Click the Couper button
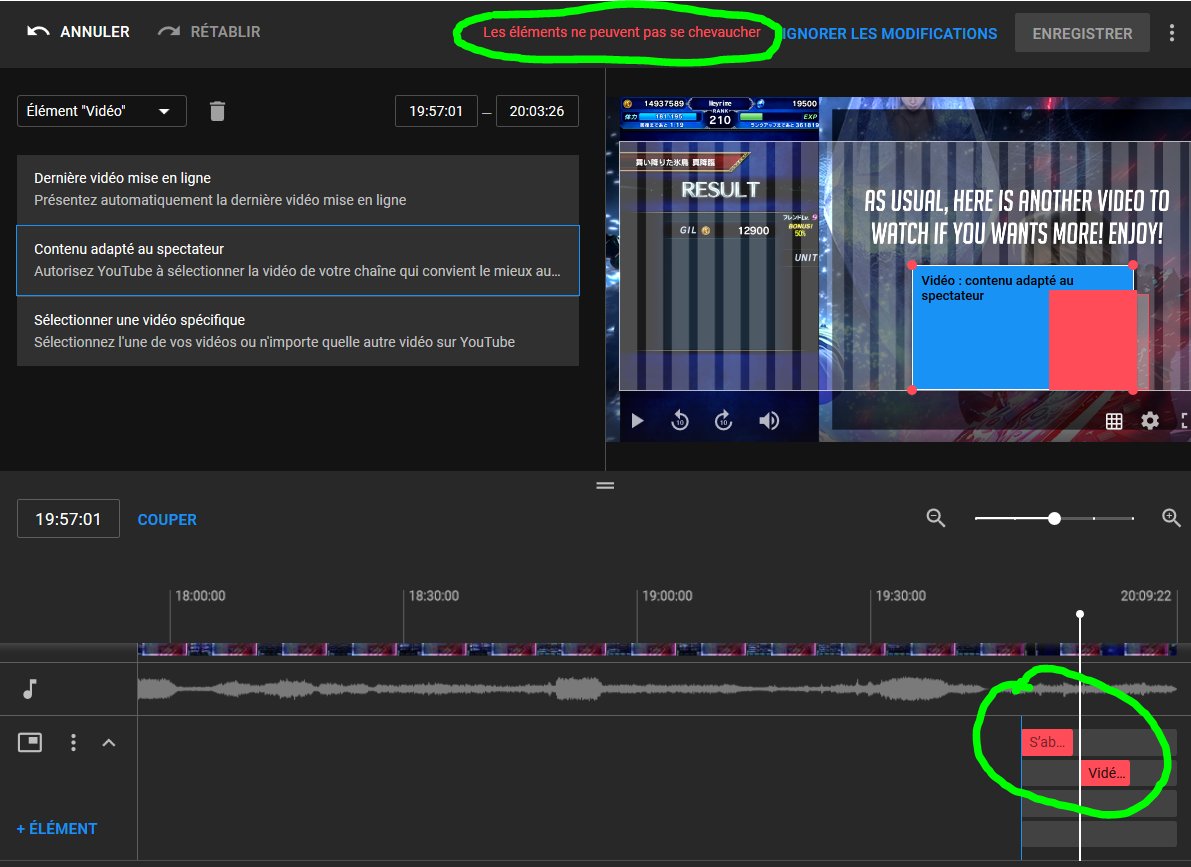Screen dimensions: 1191x867 coord(167,520)
